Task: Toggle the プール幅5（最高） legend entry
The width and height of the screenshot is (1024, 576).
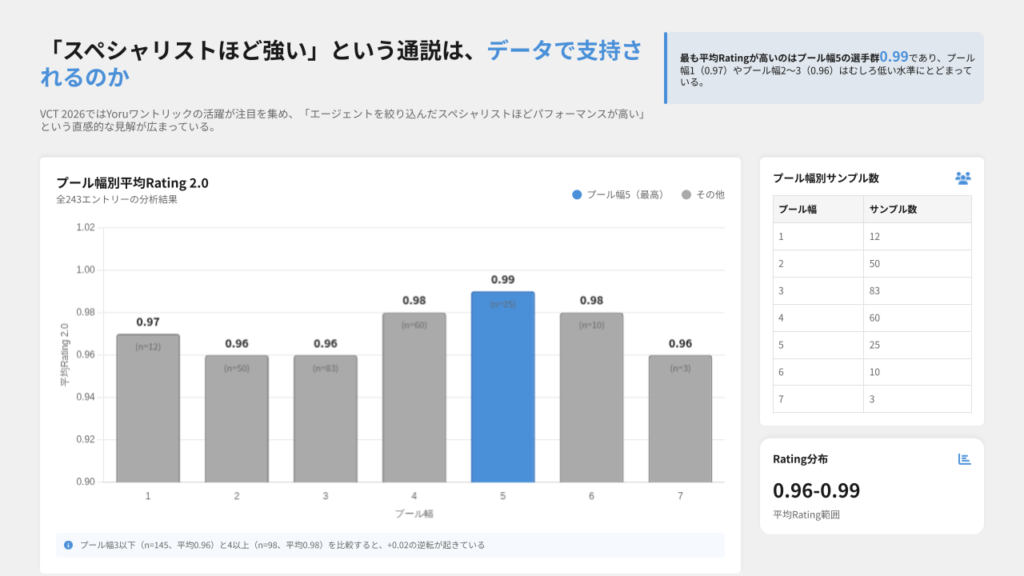Action: pyautogui.click(x=617, y=194)
